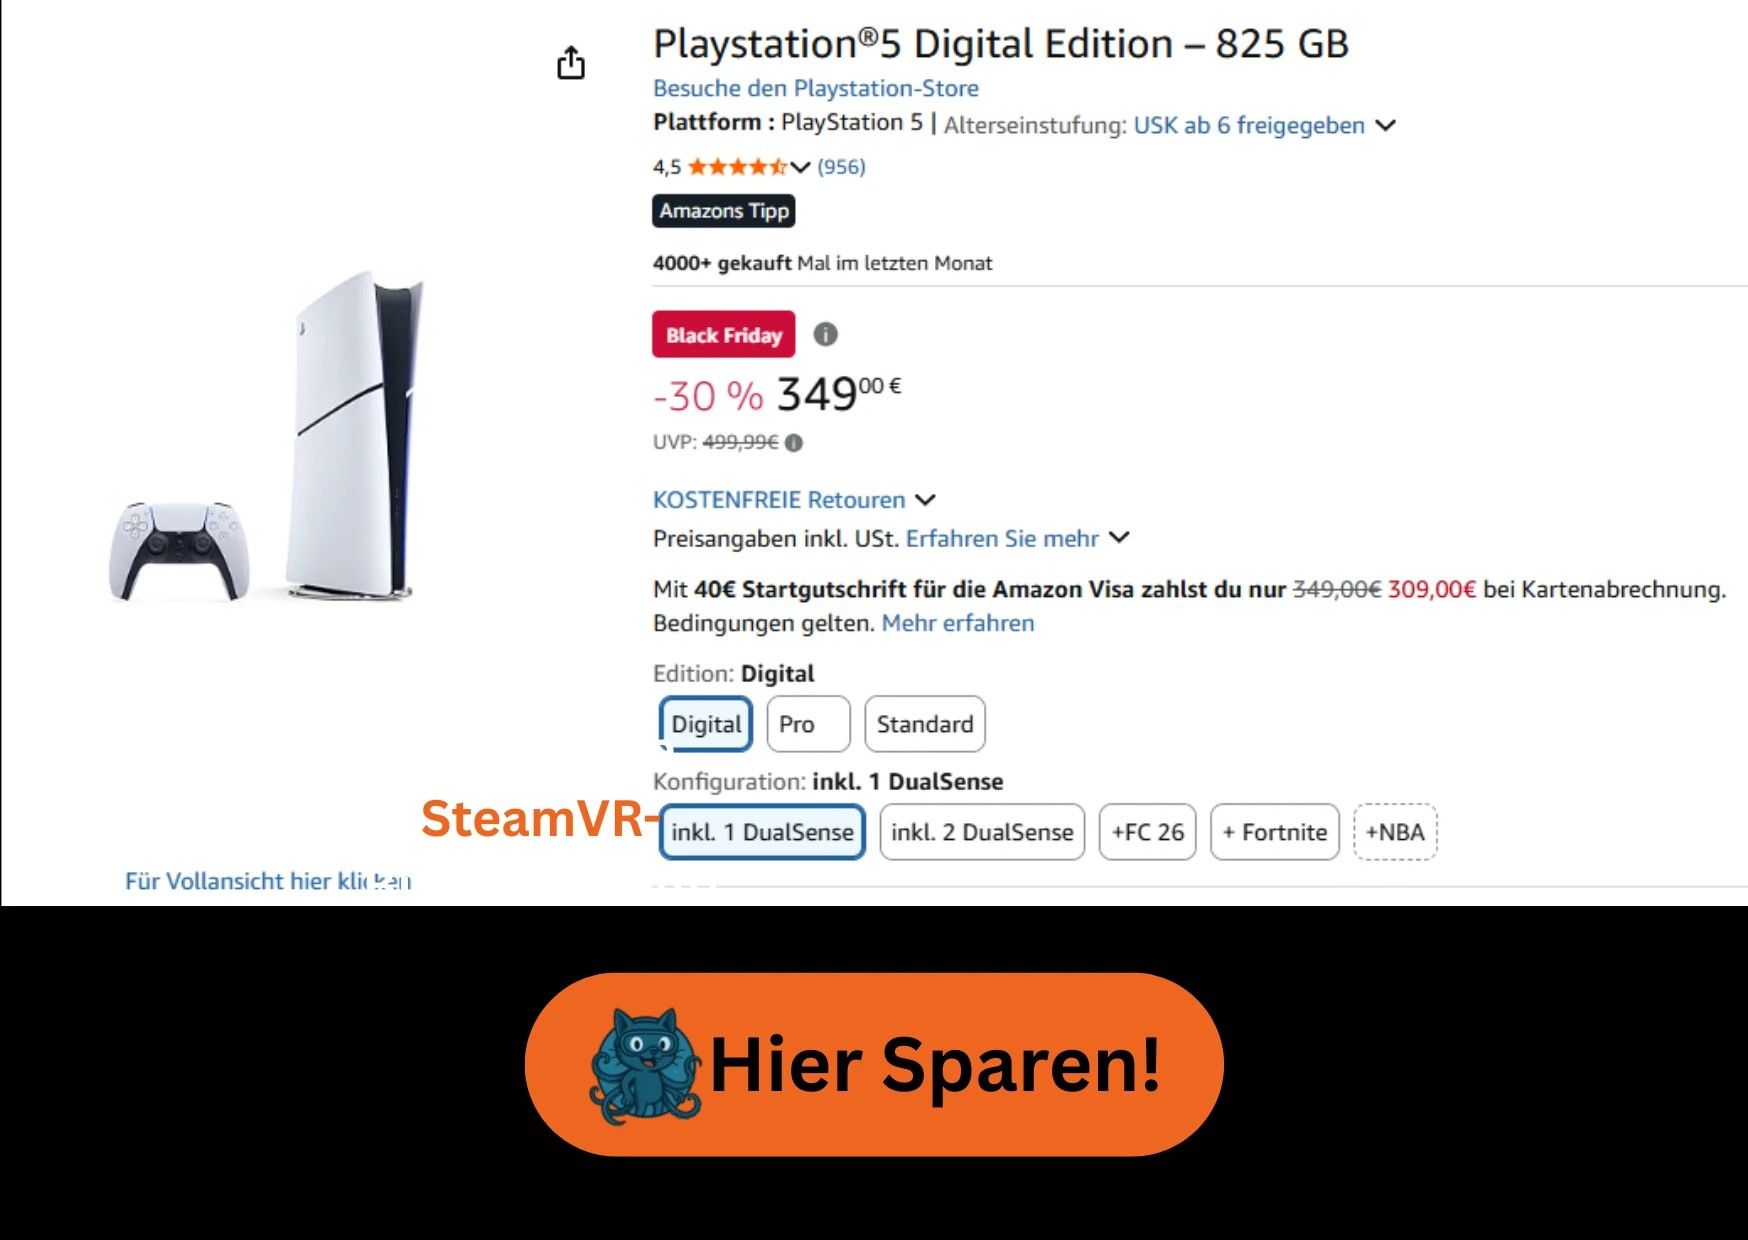Image resolution: width=1748 pixels, height=1240 pixels.
Task: Expand the USK age rating chevron
Action: click(1385, 126)
